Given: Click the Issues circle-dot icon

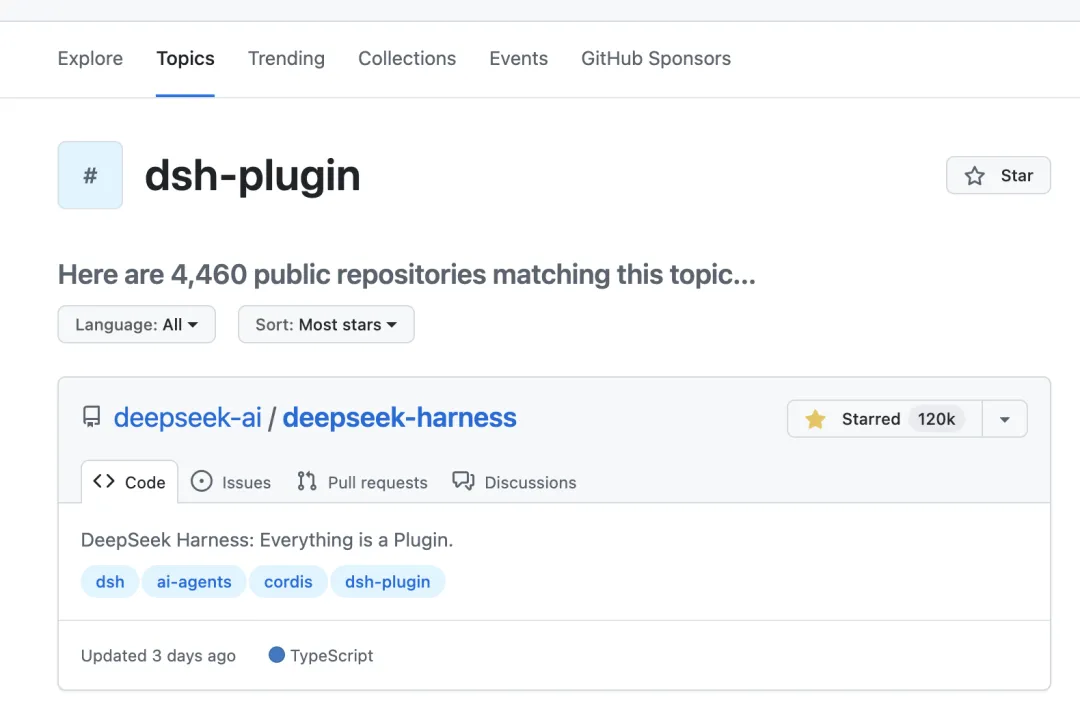Looking at the screenshot, I should coord(201,481).
